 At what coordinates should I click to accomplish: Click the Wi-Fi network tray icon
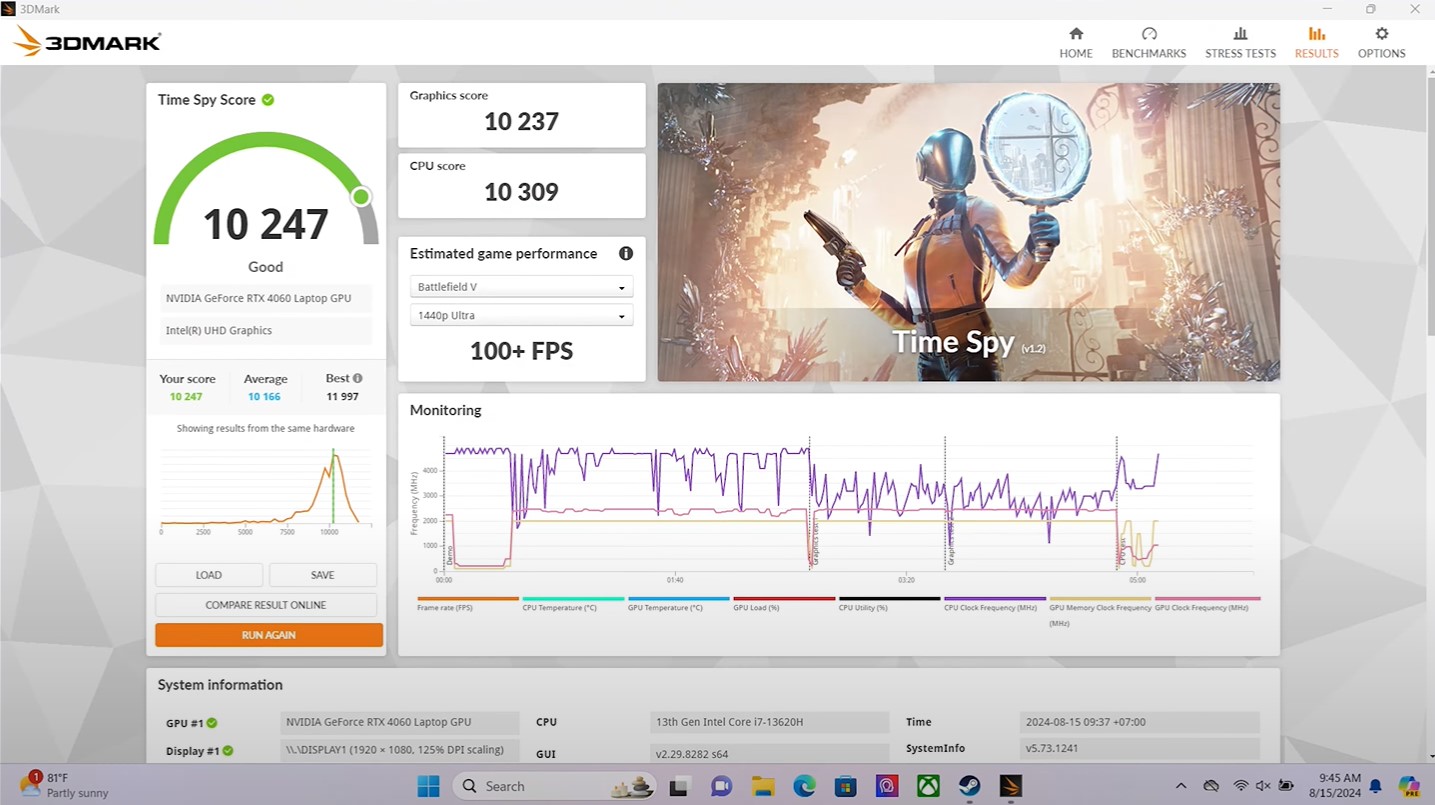click(x=1241, y=786)
